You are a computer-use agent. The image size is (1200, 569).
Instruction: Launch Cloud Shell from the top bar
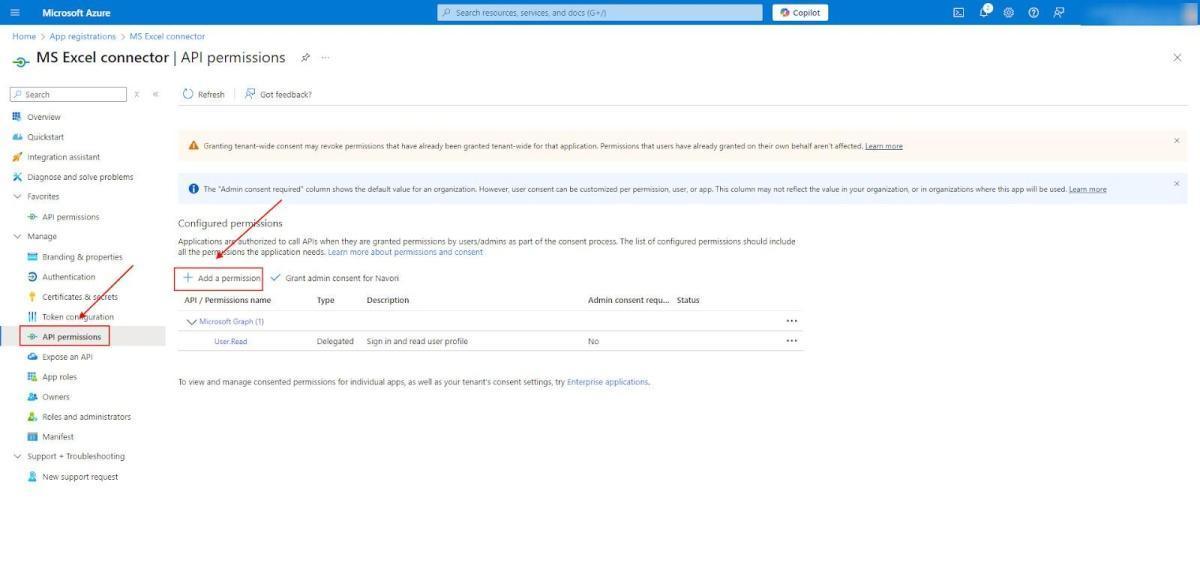(958, 12)
